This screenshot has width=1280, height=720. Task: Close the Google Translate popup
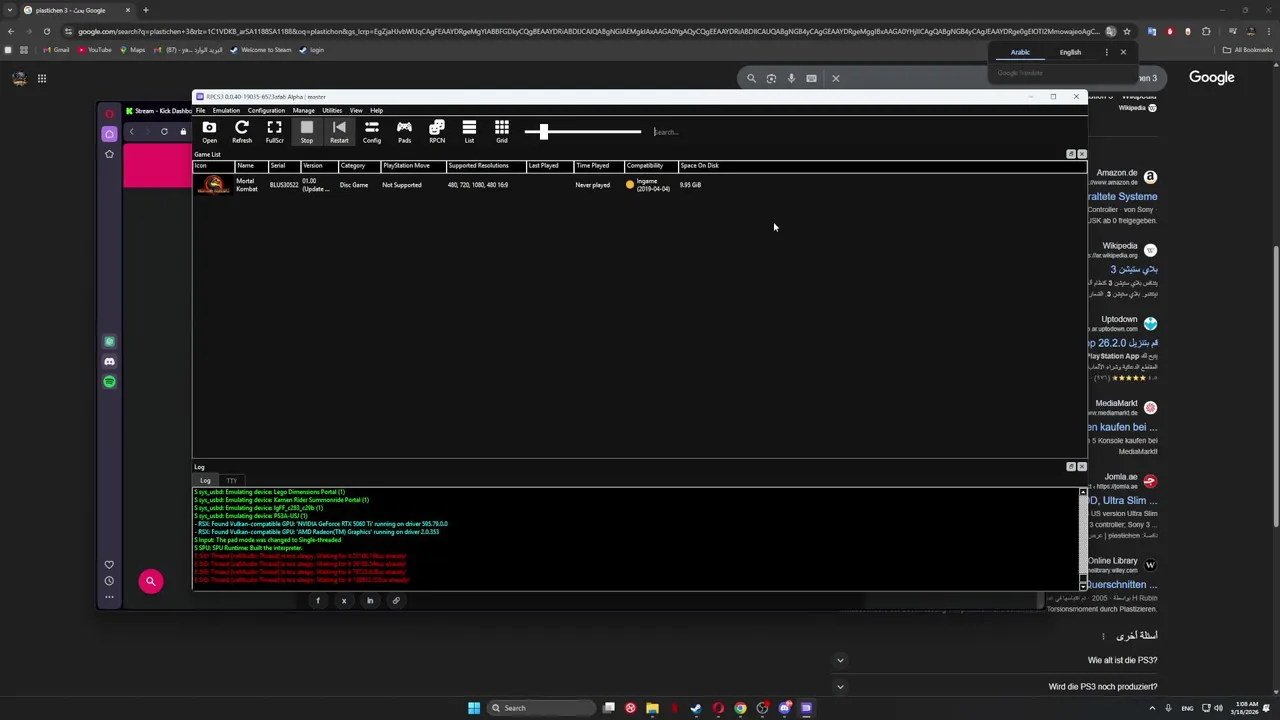click(1123, 52)
